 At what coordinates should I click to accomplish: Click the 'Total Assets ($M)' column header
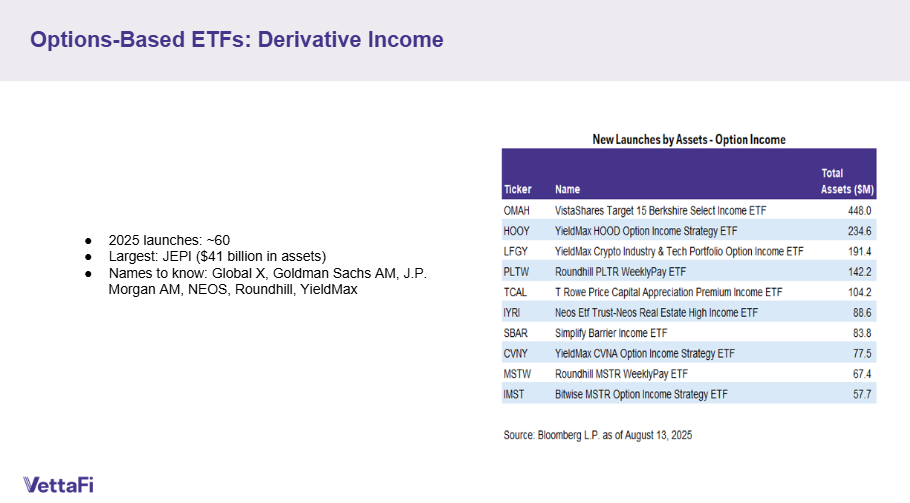pos(847,181)
